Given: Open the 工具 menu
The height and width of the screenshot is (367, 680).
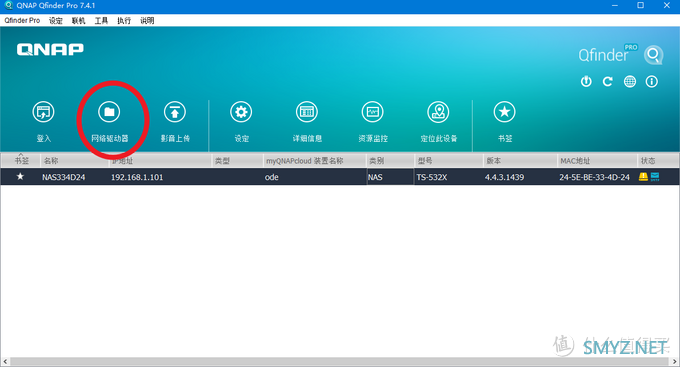Looking at the screenshot, I should (x=101, y=20).
